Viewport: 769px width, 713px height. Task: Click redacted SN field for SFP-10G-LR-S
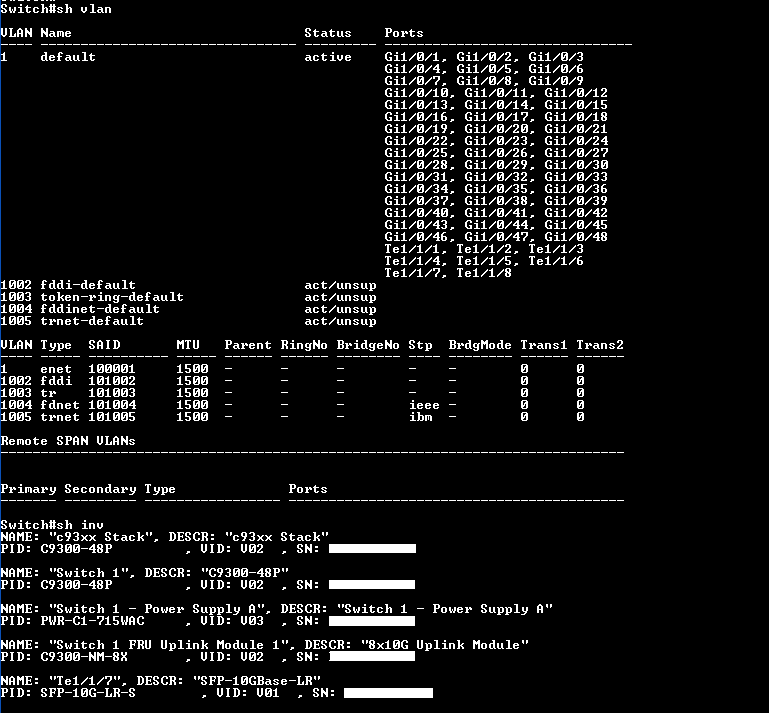(x=388, y=693)
